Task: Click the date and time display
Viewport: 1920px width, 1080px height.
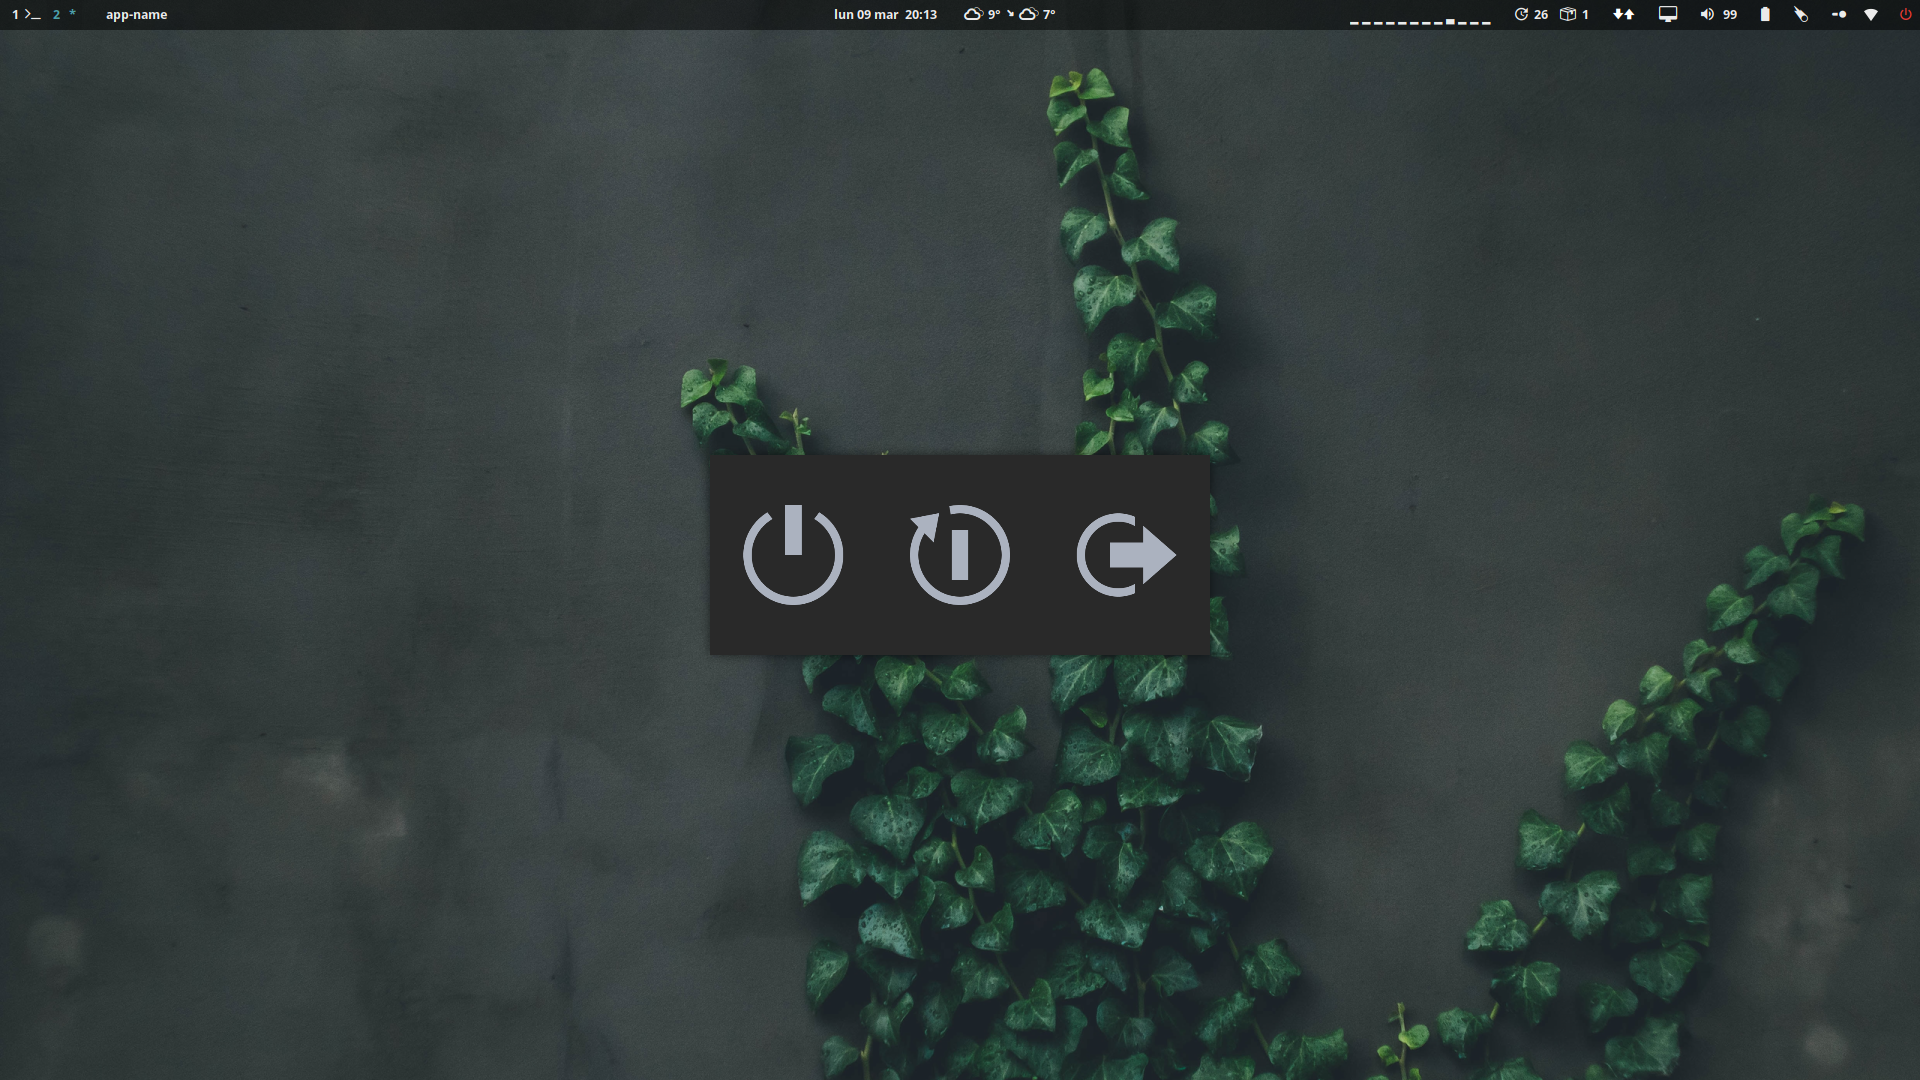Action: (885, 14)
